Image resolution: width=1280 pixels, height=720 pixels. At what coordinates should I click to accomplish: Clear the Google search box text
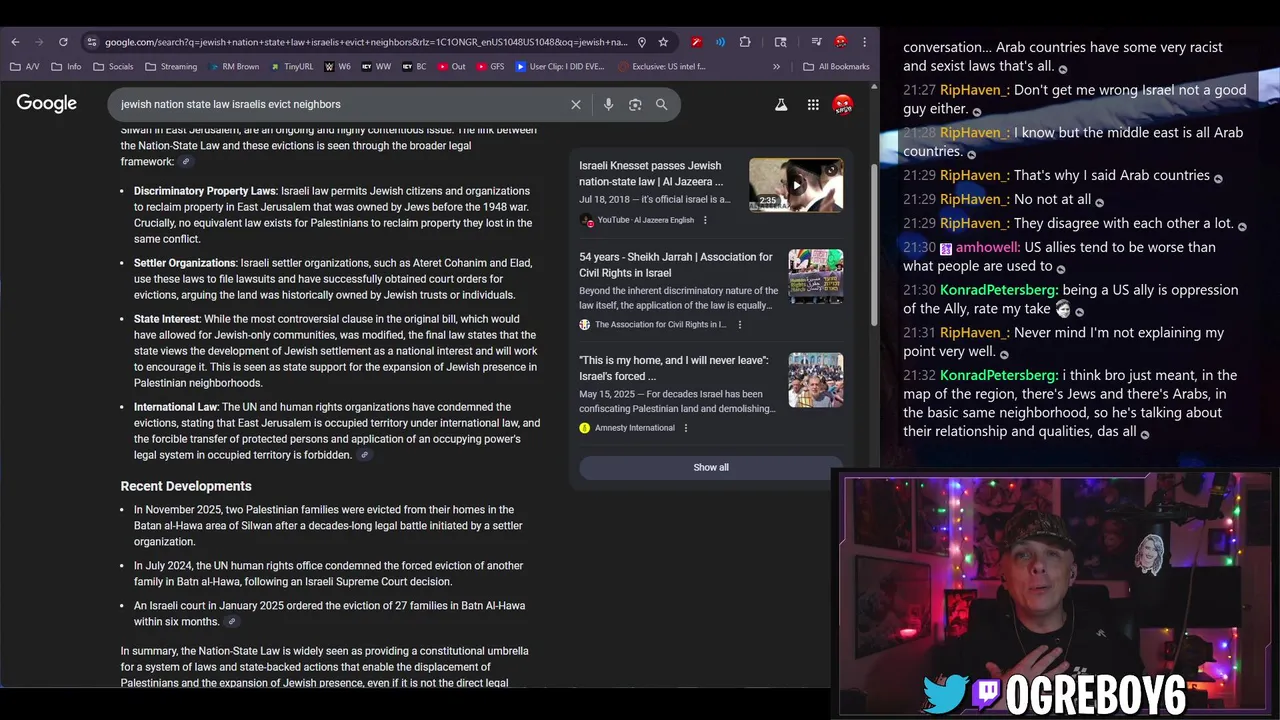coord(576,104)
